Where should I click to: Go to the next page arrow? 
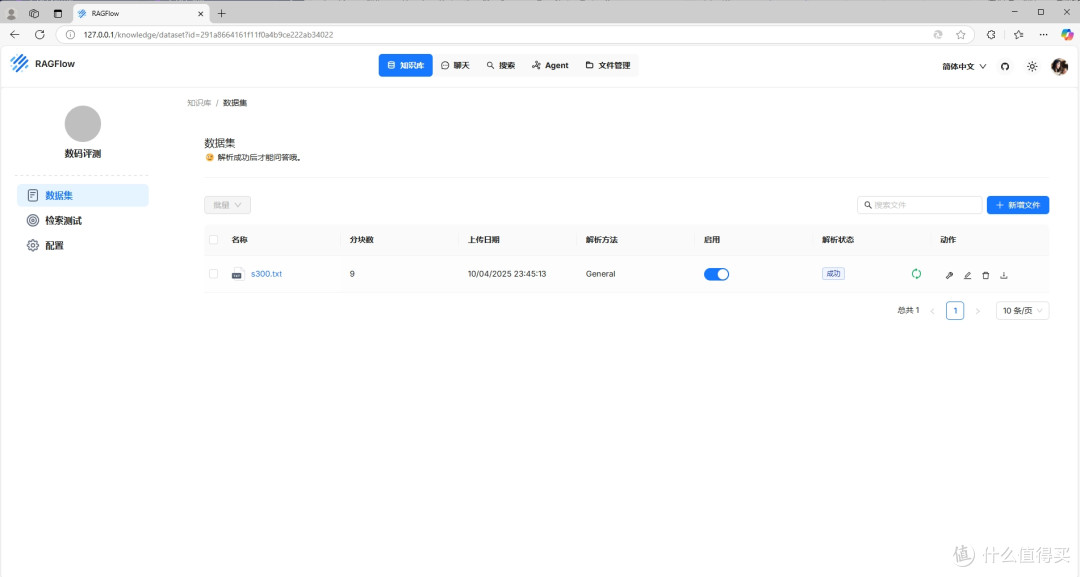pos(977,311)
